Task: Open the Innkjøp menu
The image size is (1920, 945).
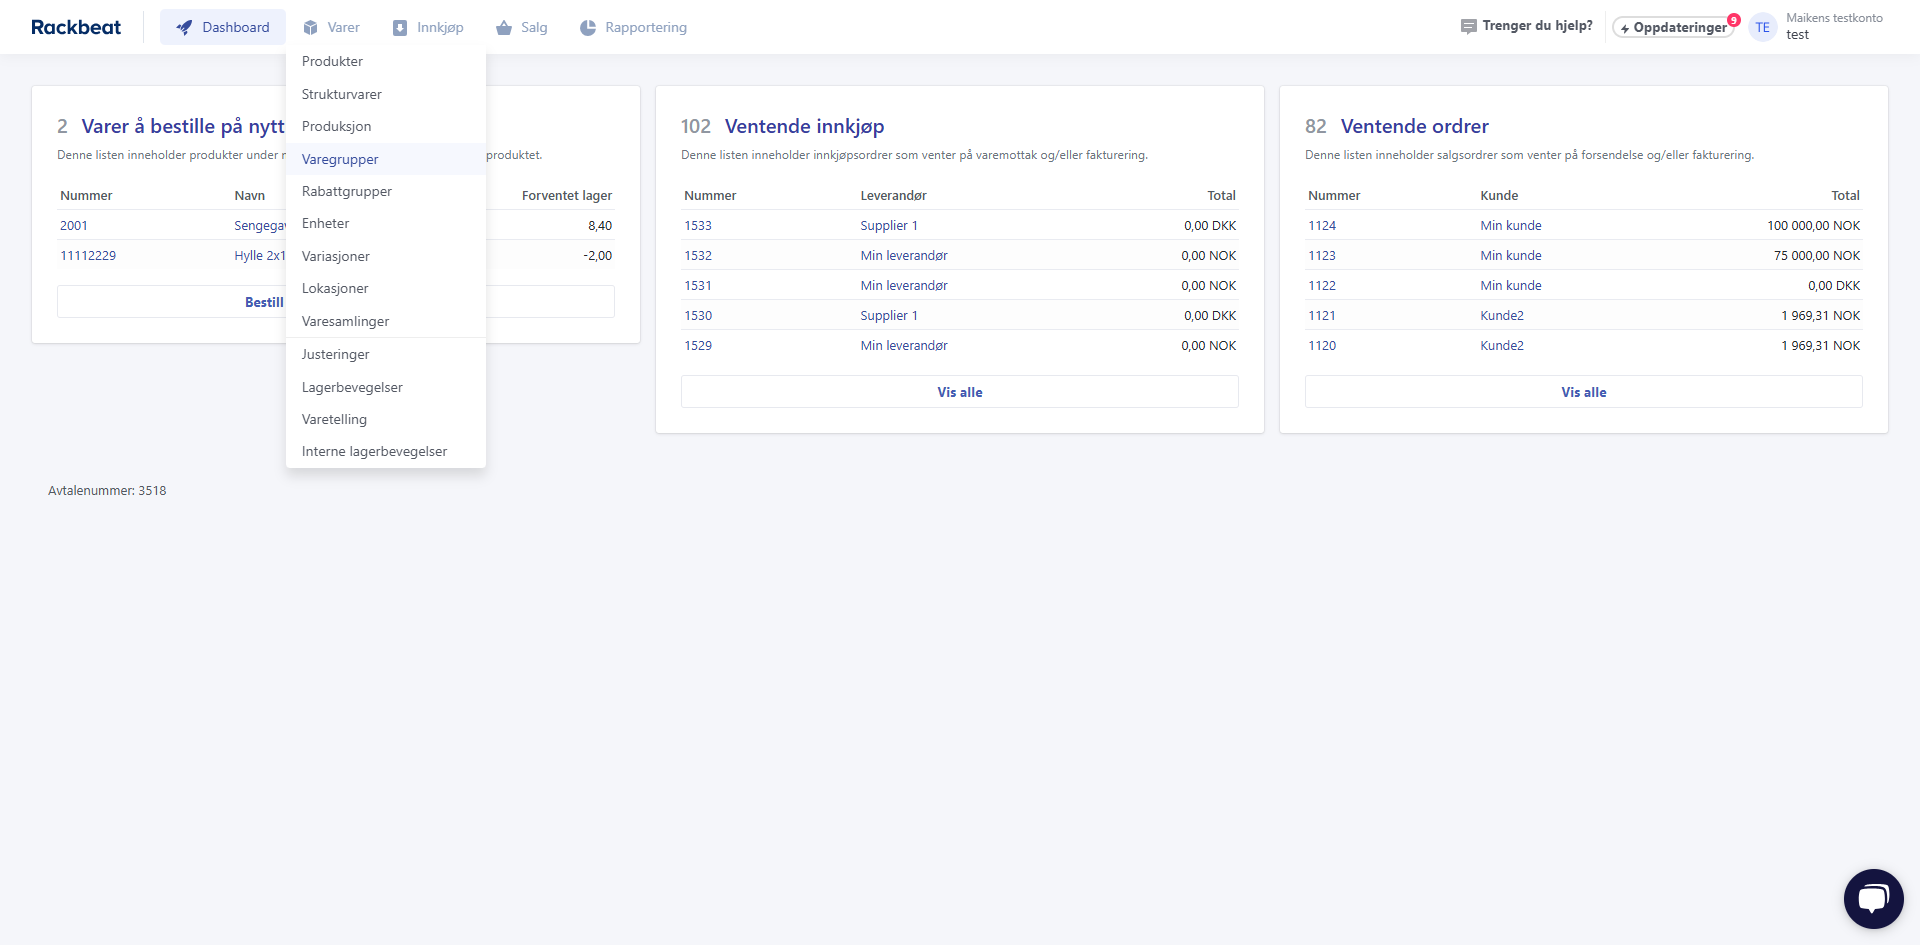Action: click(x=428, y=27)
